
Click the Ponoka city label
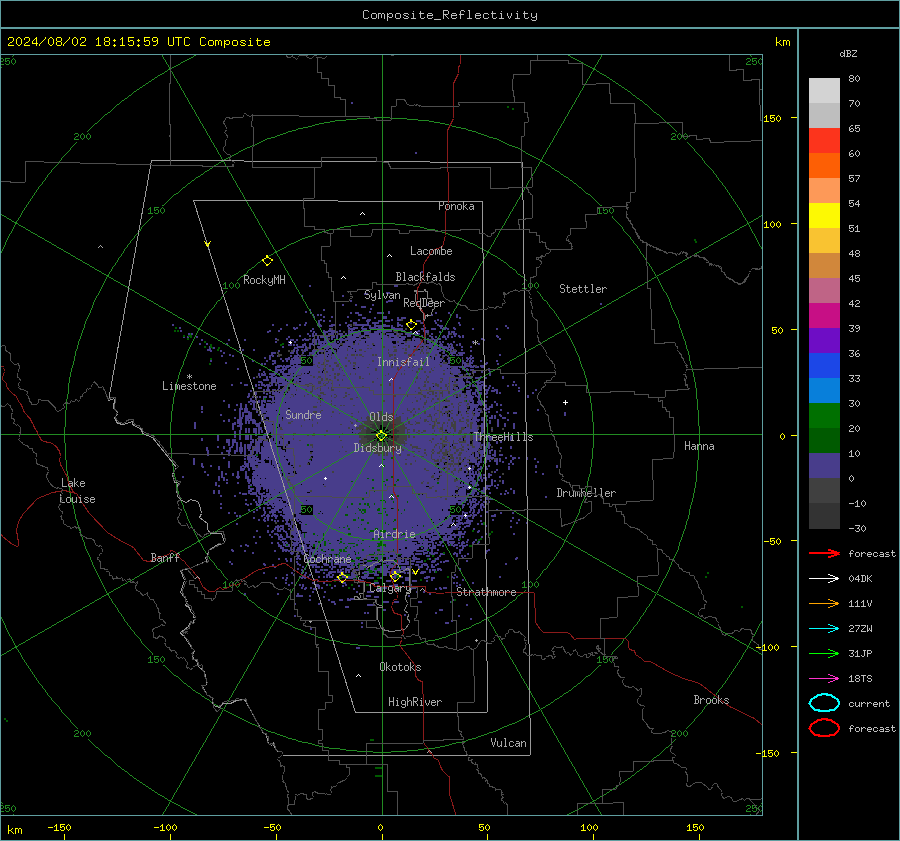click(x=456, y=206)
